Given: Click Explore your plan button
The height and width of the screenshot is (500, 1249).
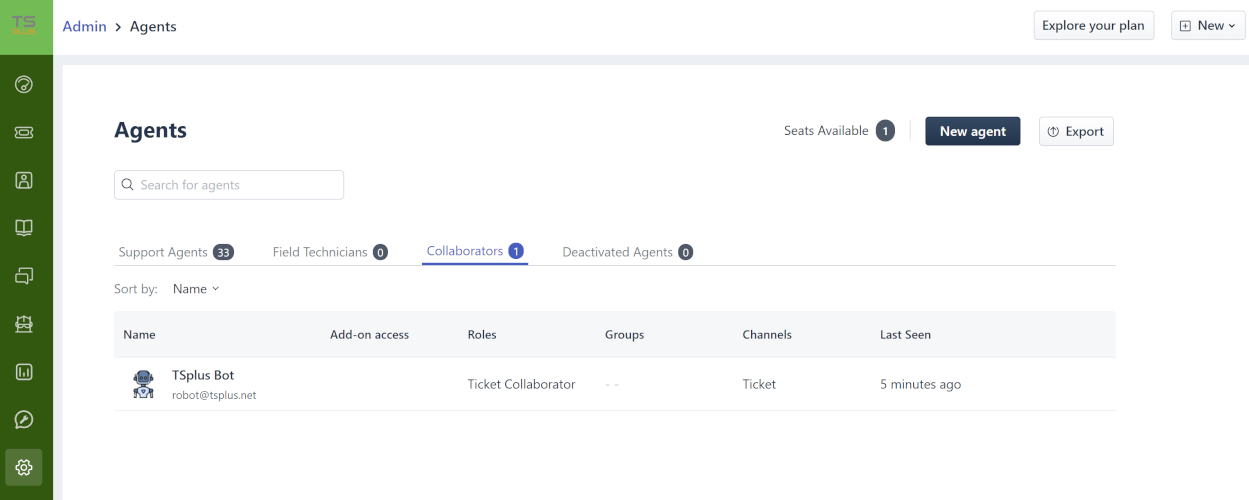Looking at the screenshot, I should point(1093,26).
